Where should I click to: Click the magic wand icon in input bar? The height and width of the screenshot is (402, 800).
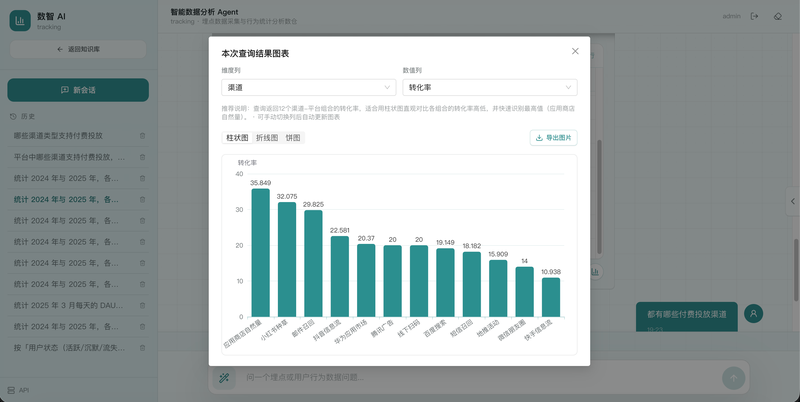(224, 378)
